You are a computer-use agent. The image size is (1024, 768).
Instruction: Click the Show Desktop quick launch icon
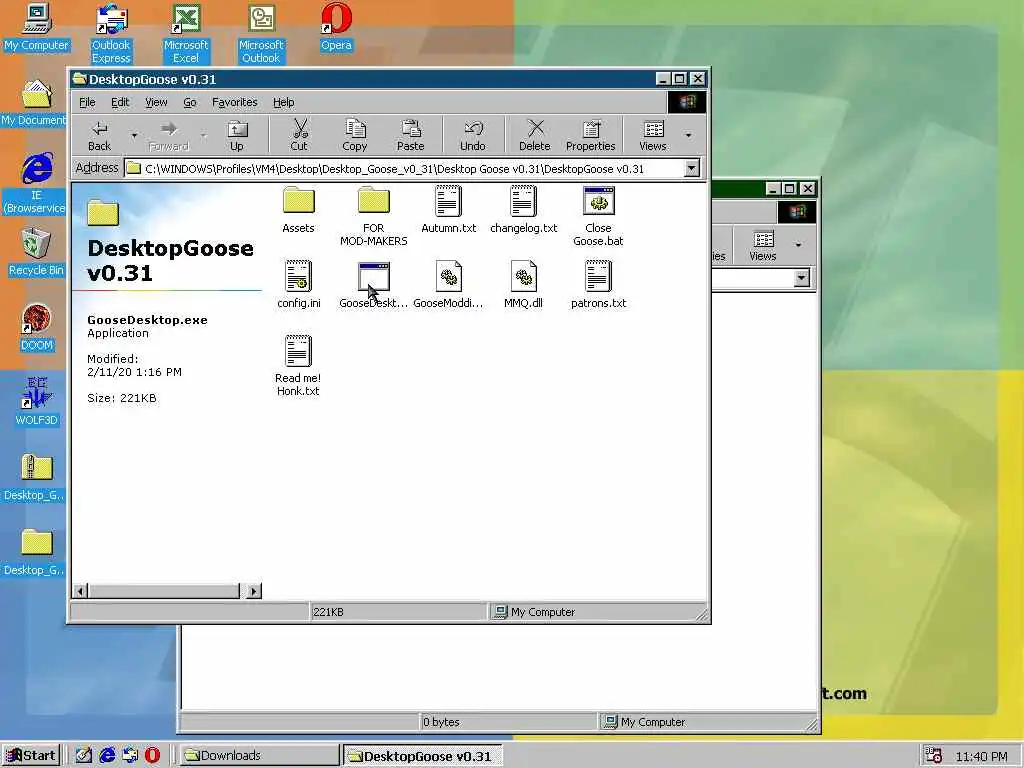[x=84, y=756]
